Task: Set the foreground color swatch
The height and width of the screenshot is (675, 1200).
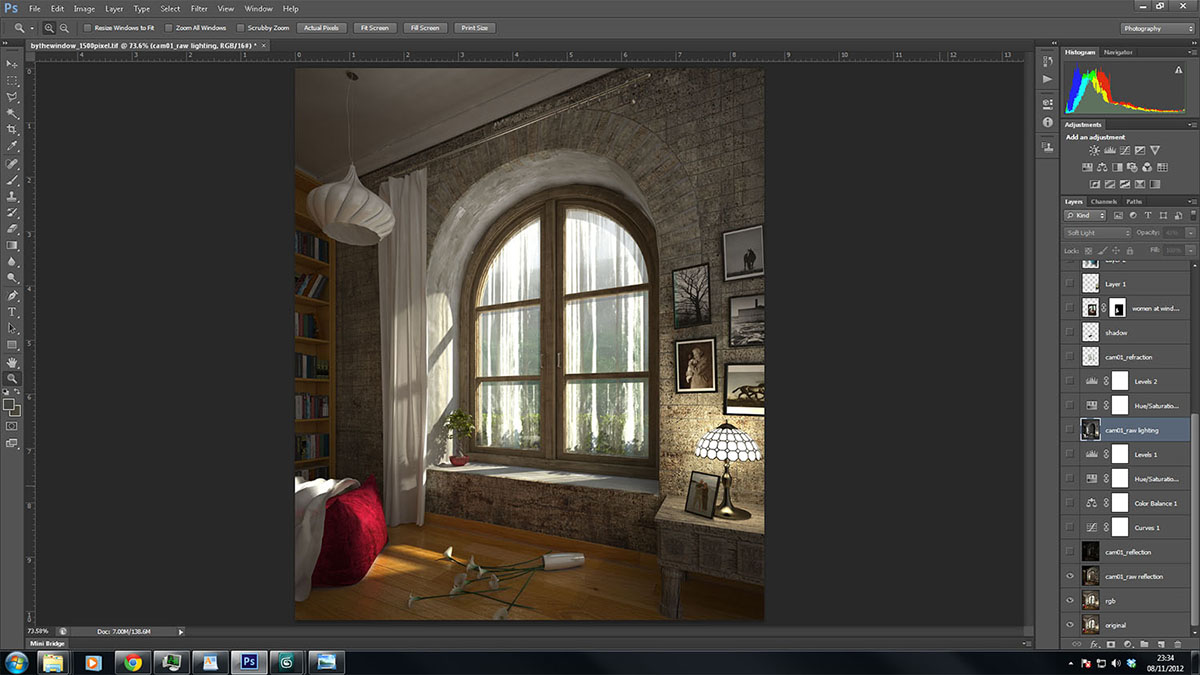Action: 9,405
